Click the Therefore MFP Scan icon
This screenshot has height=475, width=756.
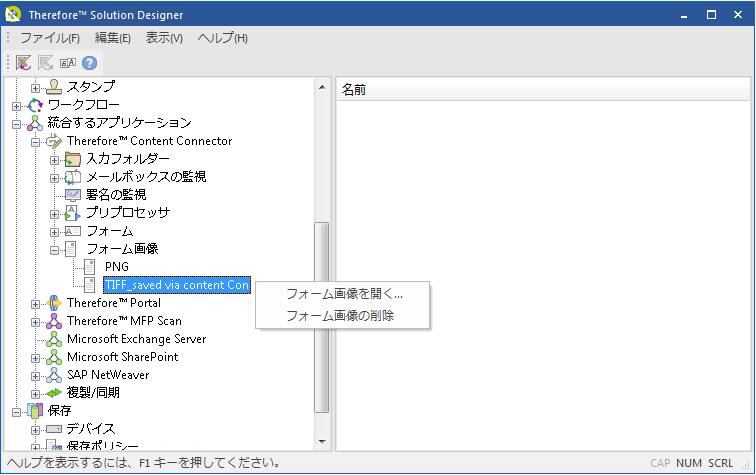point(54,321)
